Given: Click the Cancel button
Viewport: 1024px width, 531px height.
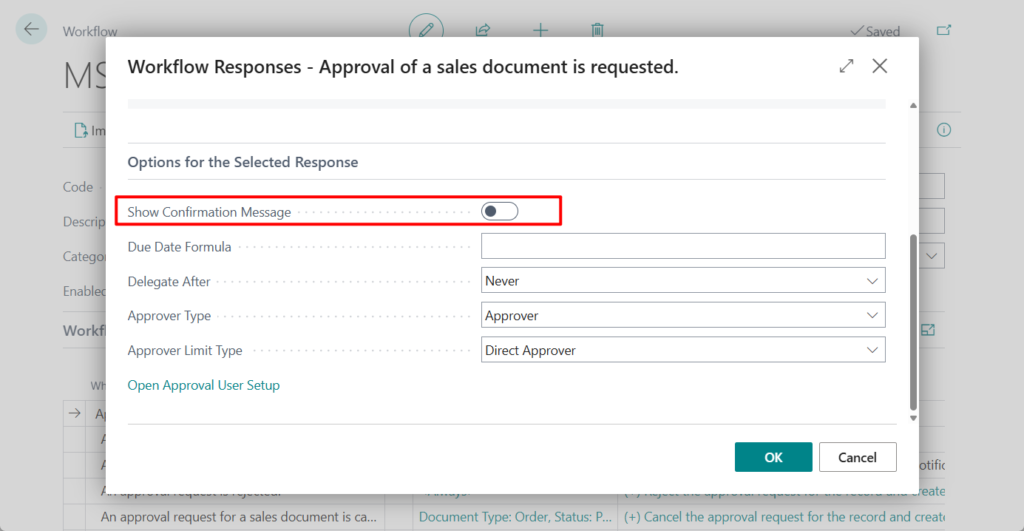Looking at the screenshot, I should 857,457.
